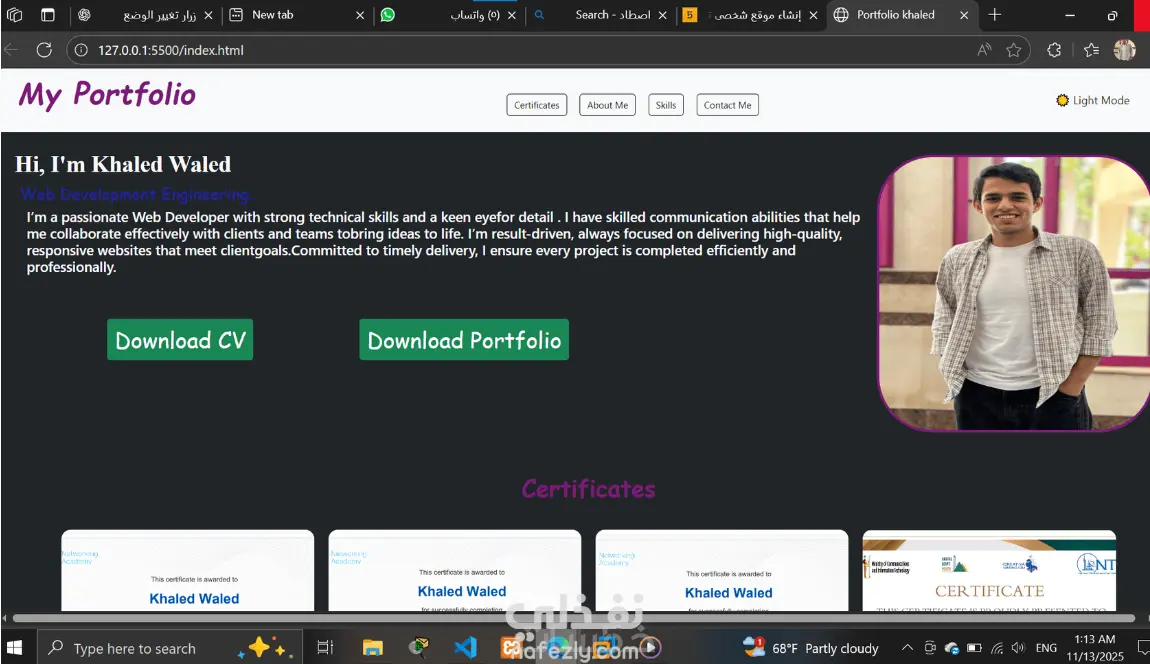Click the Certificates section heading
Viewport: 1150px width, 664px height.
click(x=588, y=489)
